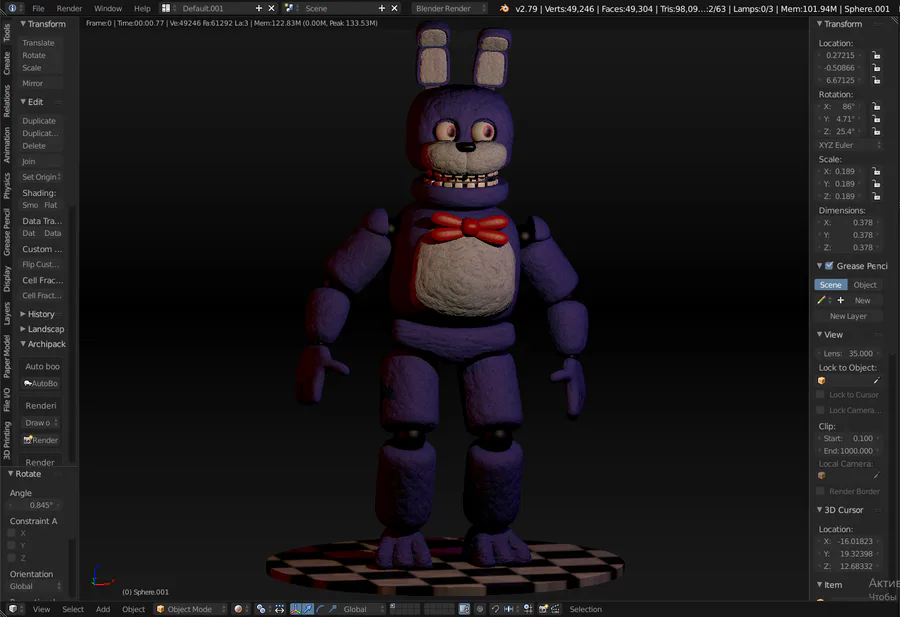Open the Render menu
Image resolution: width=900 pixels, height=617 pixels.
click(x=69, y=8)
